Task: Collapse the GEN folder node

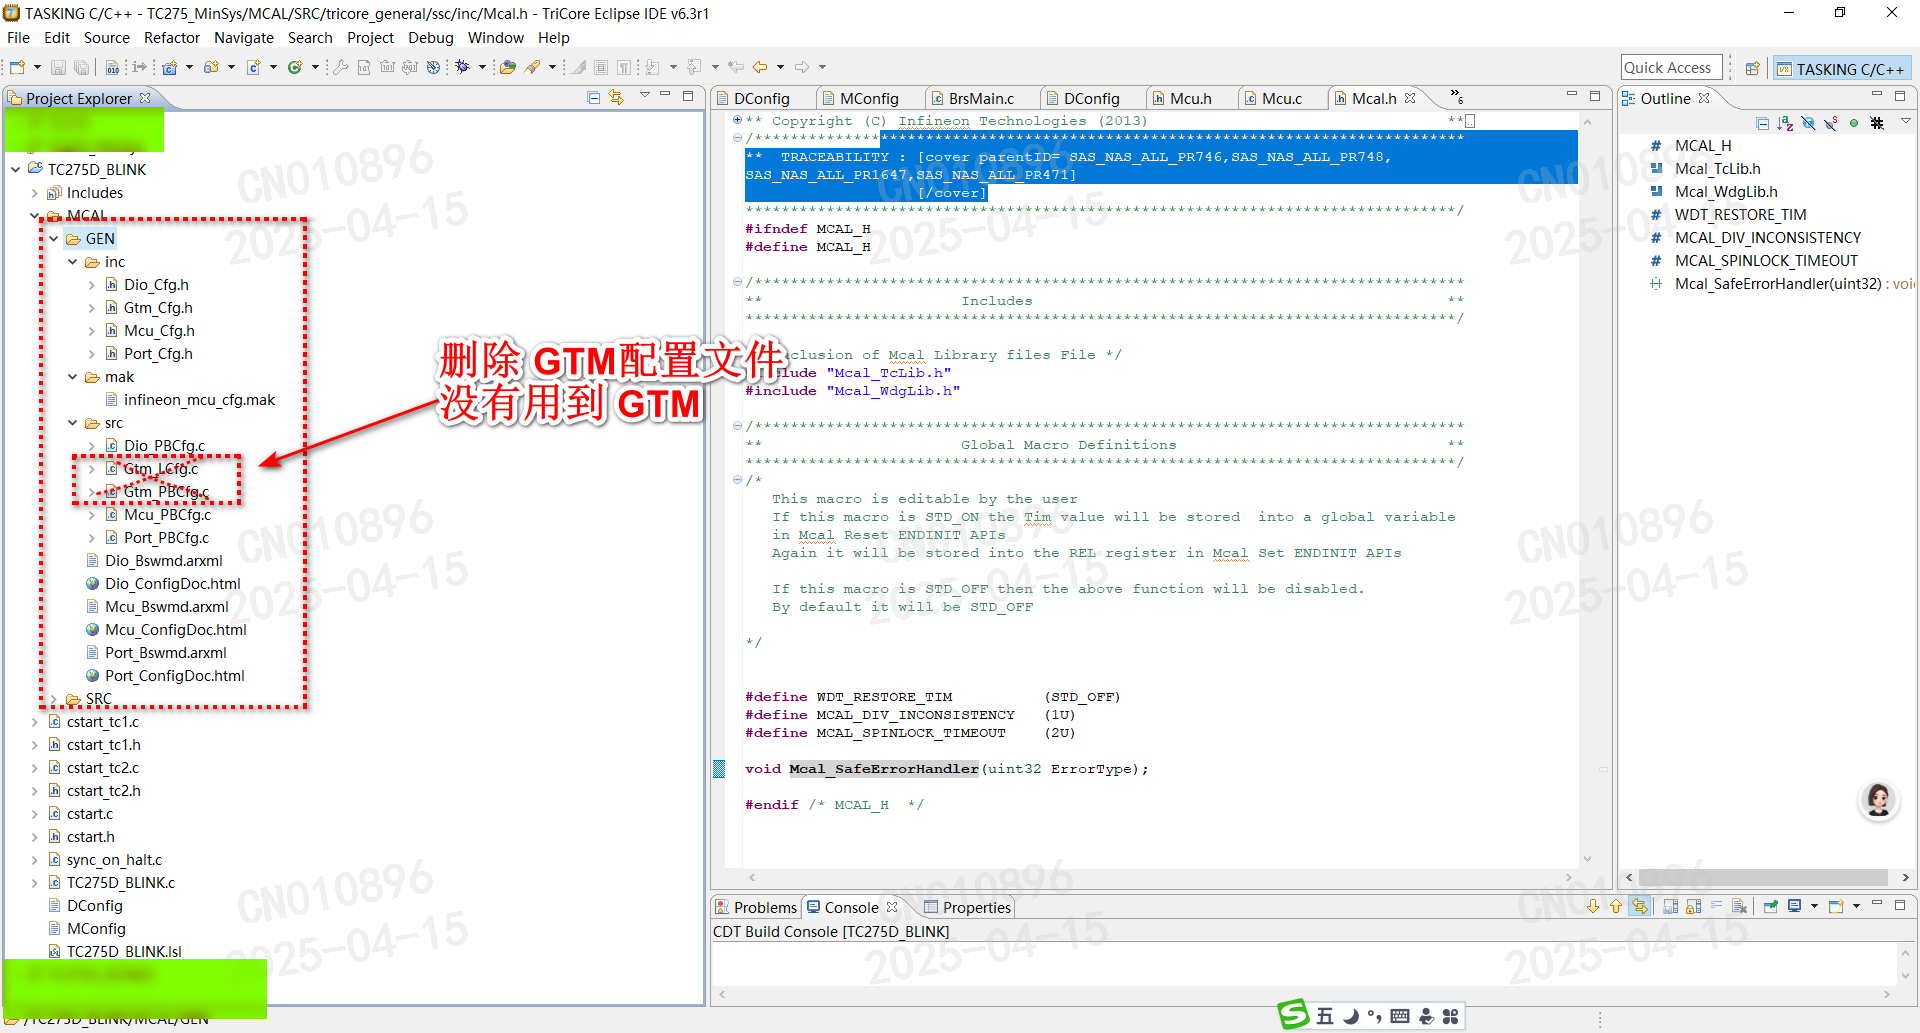Action: point(54,239)
